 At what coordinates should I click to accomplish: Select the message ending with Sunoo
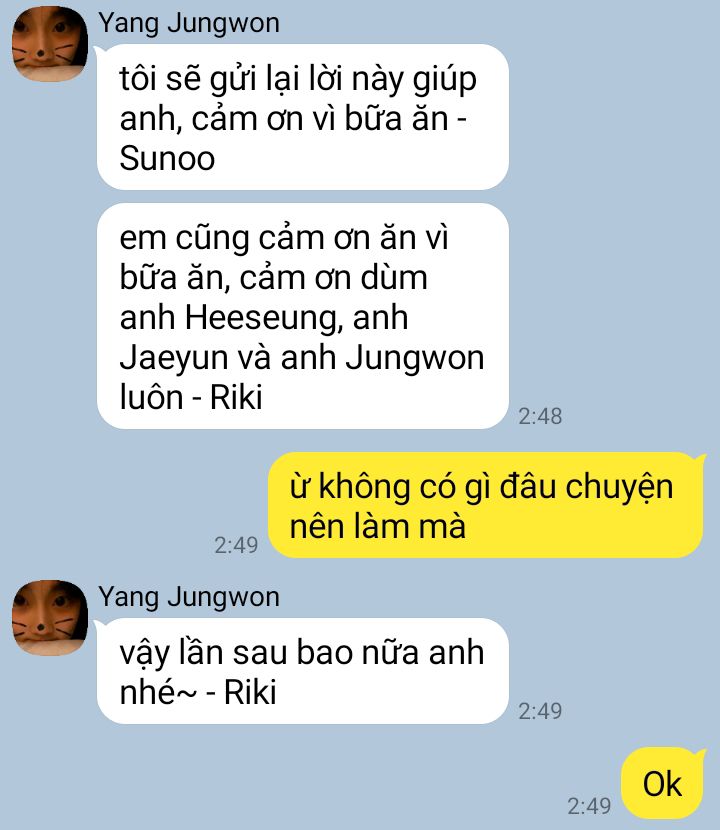[303, 118]
